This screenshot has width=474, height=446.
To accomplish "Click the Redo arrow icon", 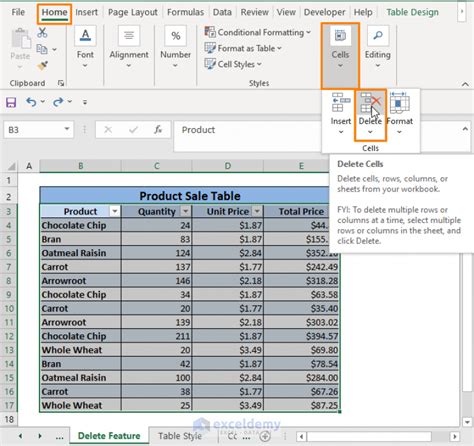I will tap(58, 102).
